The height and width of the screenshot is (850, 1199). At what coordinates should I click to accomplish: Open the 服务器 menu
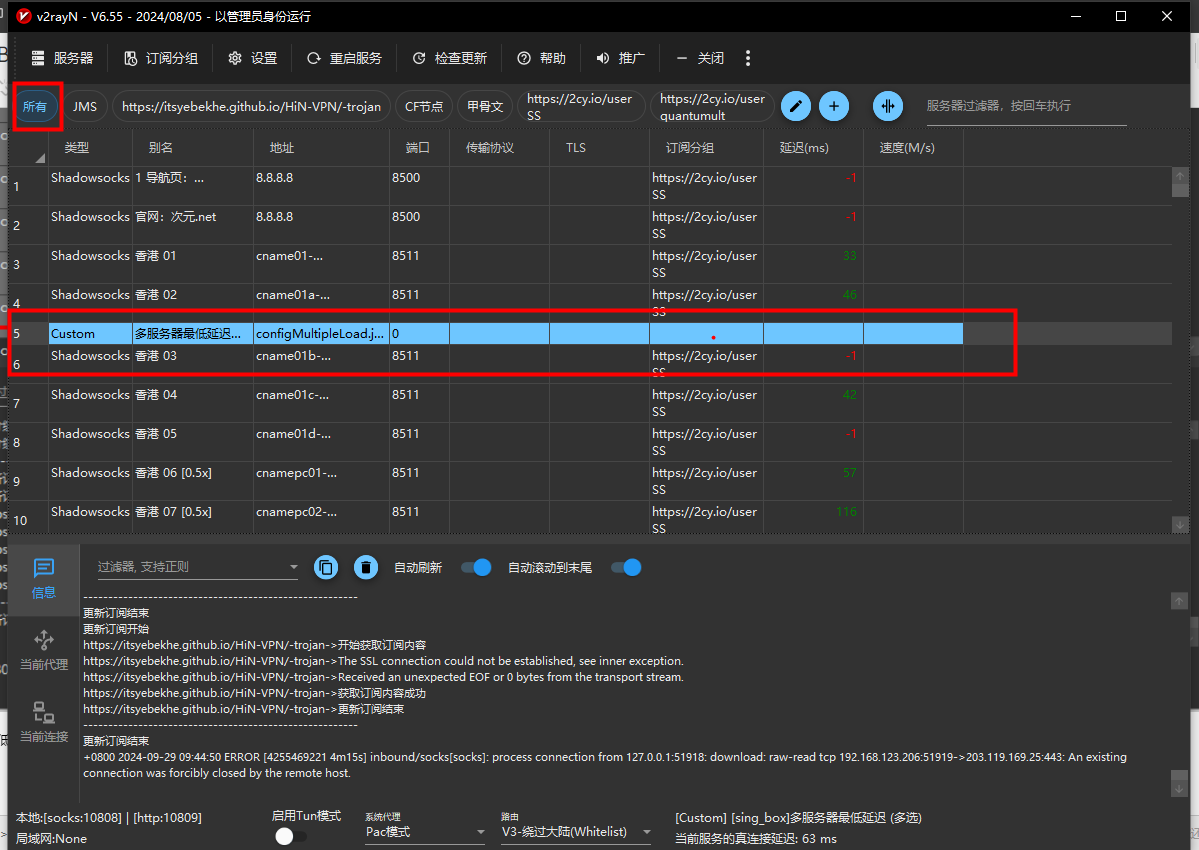62,59
